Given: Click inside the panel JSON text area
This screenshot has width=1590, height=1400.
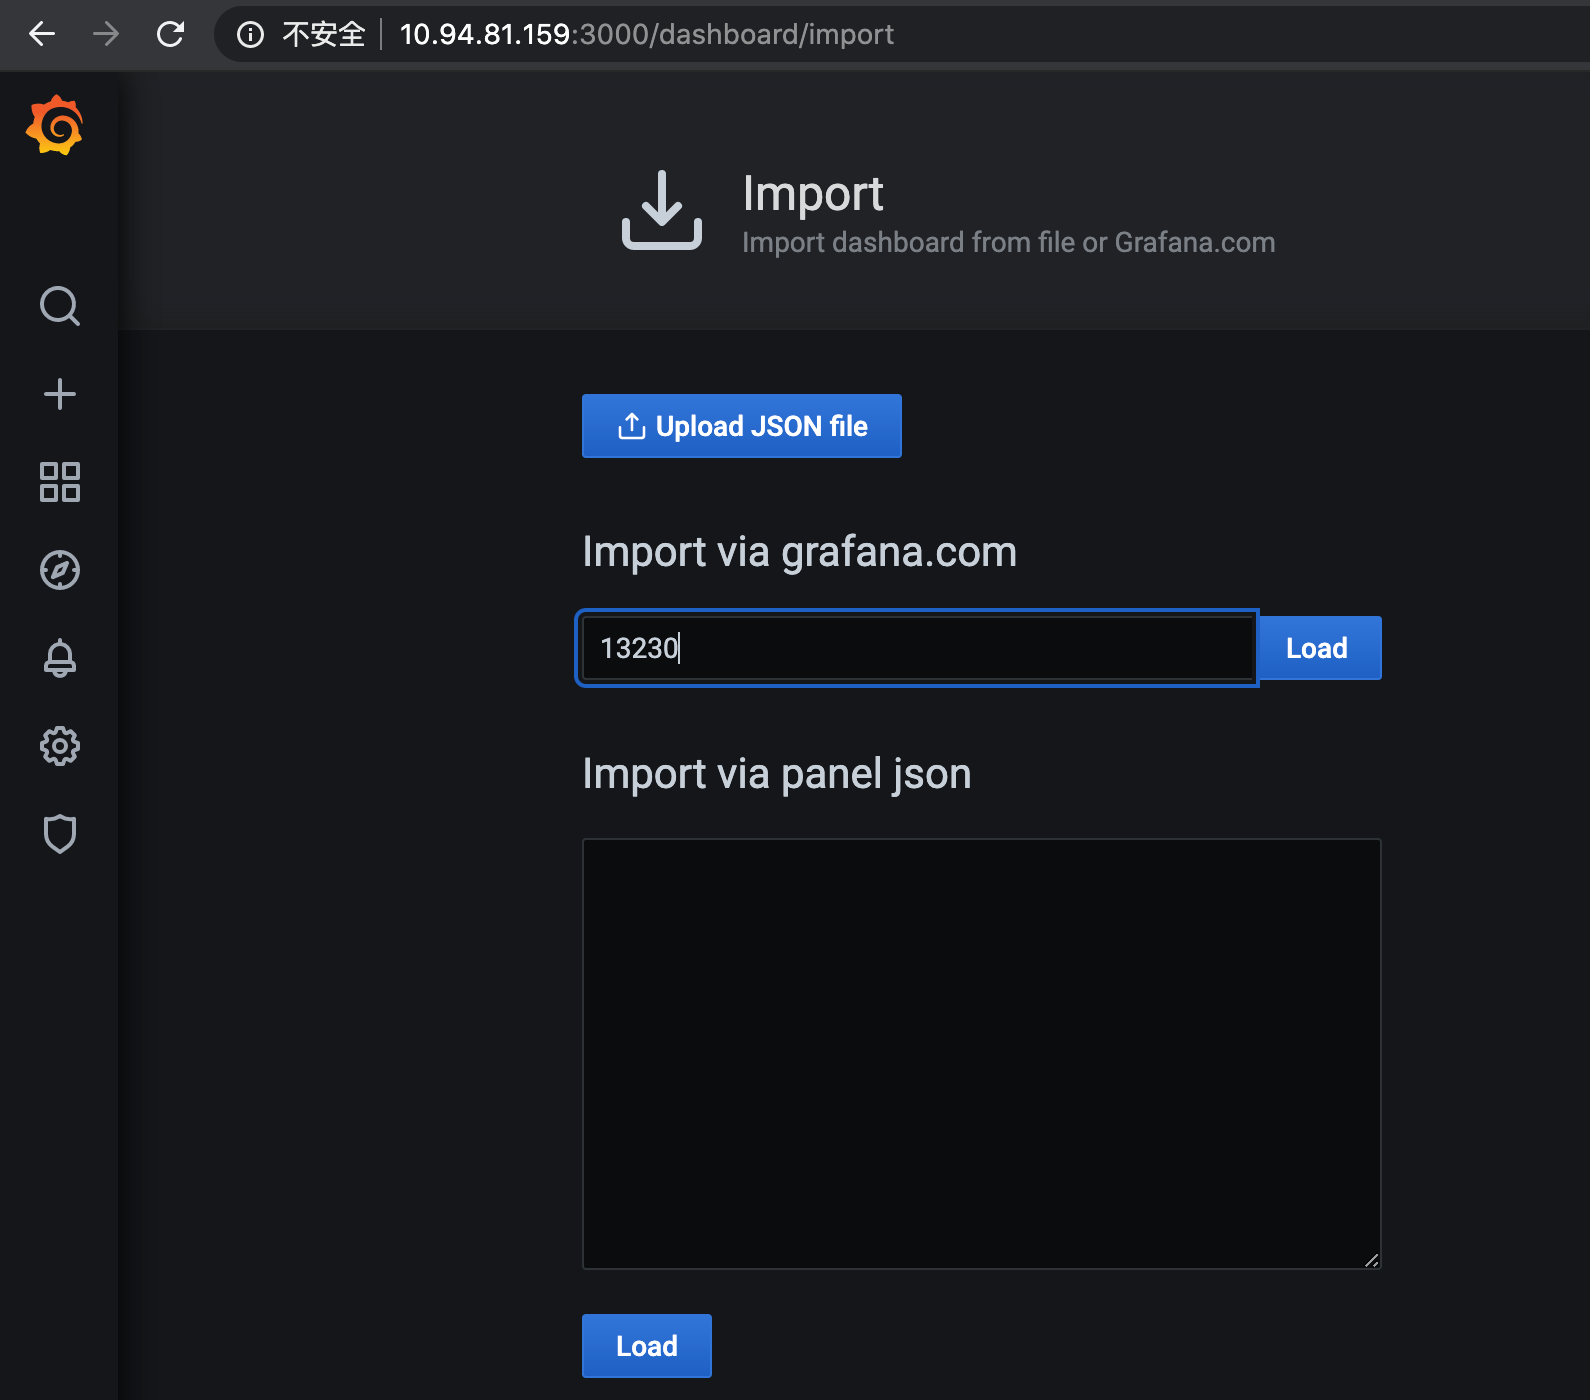Looking at the screenshot, I should 982,1054.
